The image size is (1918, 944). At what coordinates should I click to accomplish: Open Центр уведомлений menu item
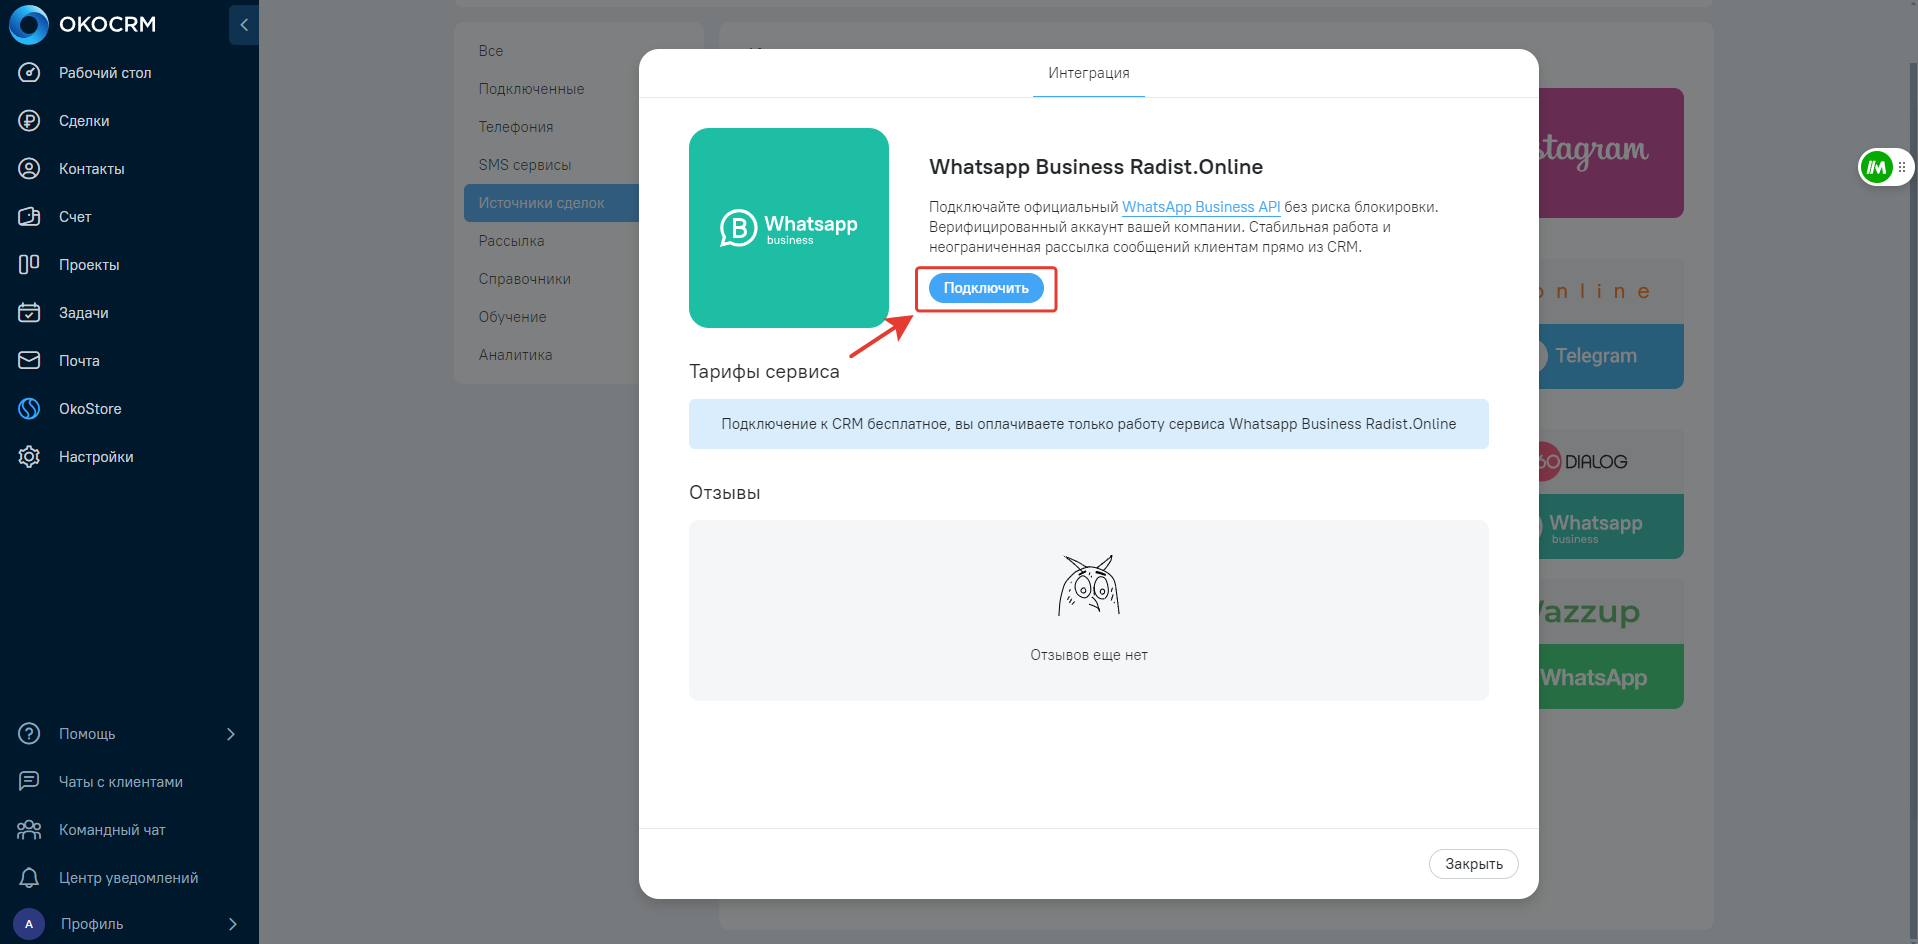point(128,878)
